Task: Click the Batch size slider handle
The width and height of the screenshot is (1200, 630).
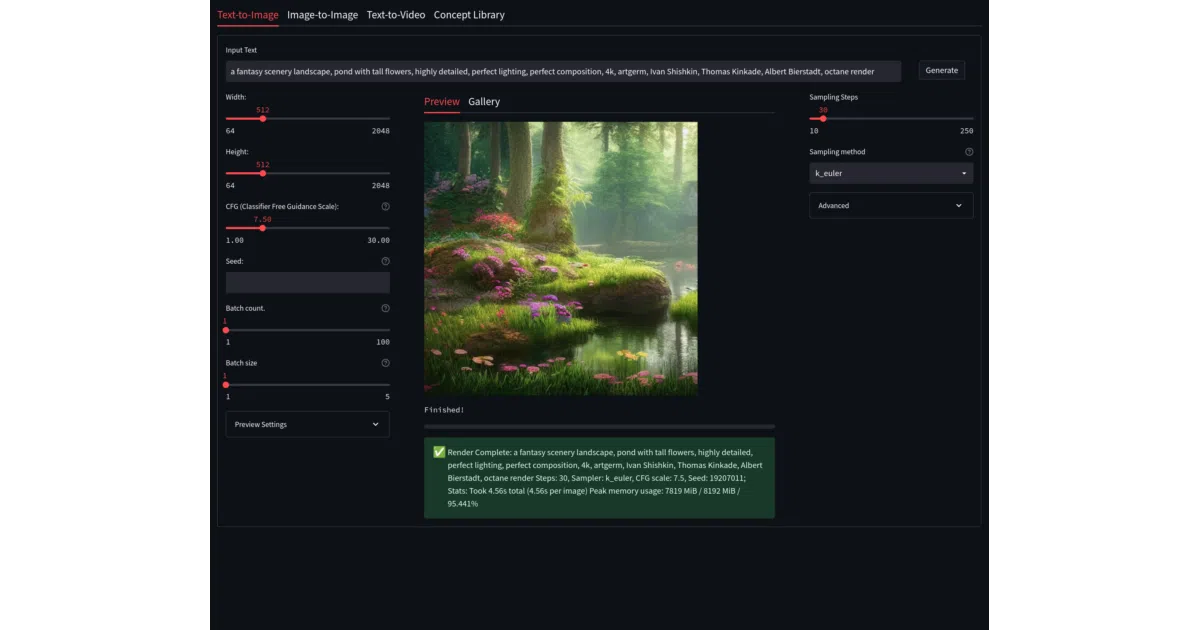Action: click(226, 385)
